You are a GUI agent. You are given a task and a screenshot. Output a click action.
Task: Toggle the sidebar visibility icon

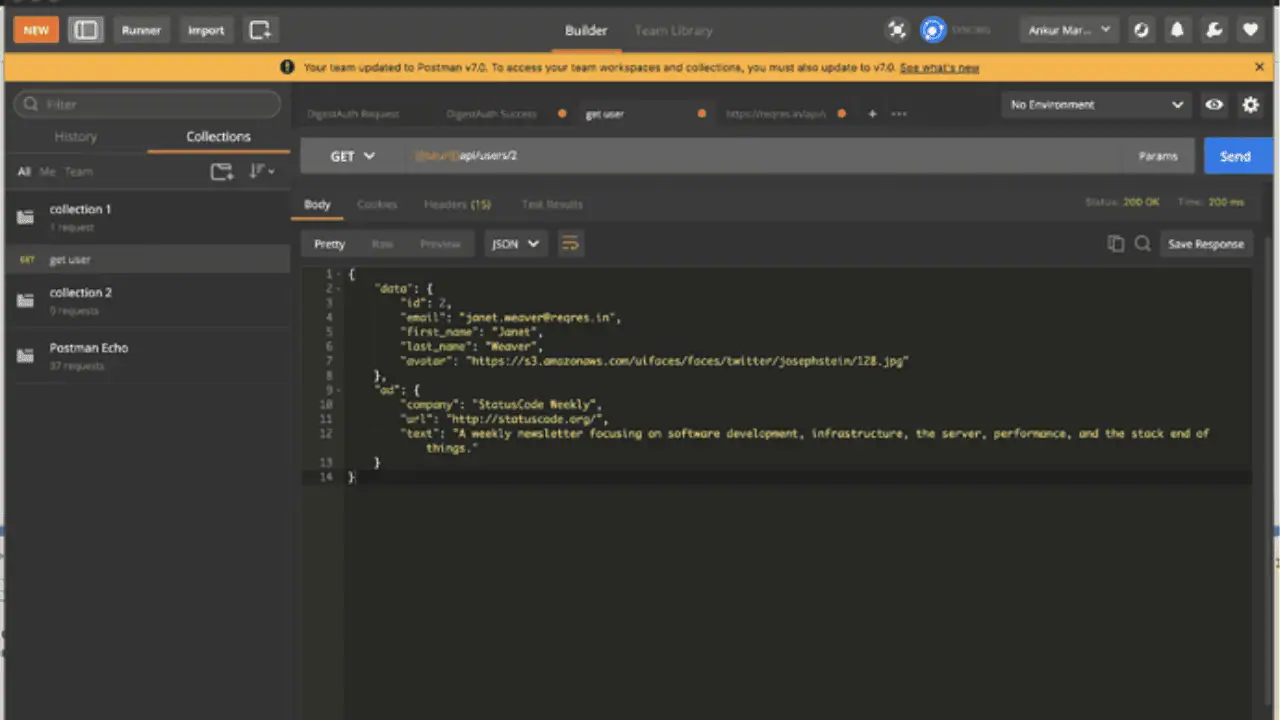86,30
